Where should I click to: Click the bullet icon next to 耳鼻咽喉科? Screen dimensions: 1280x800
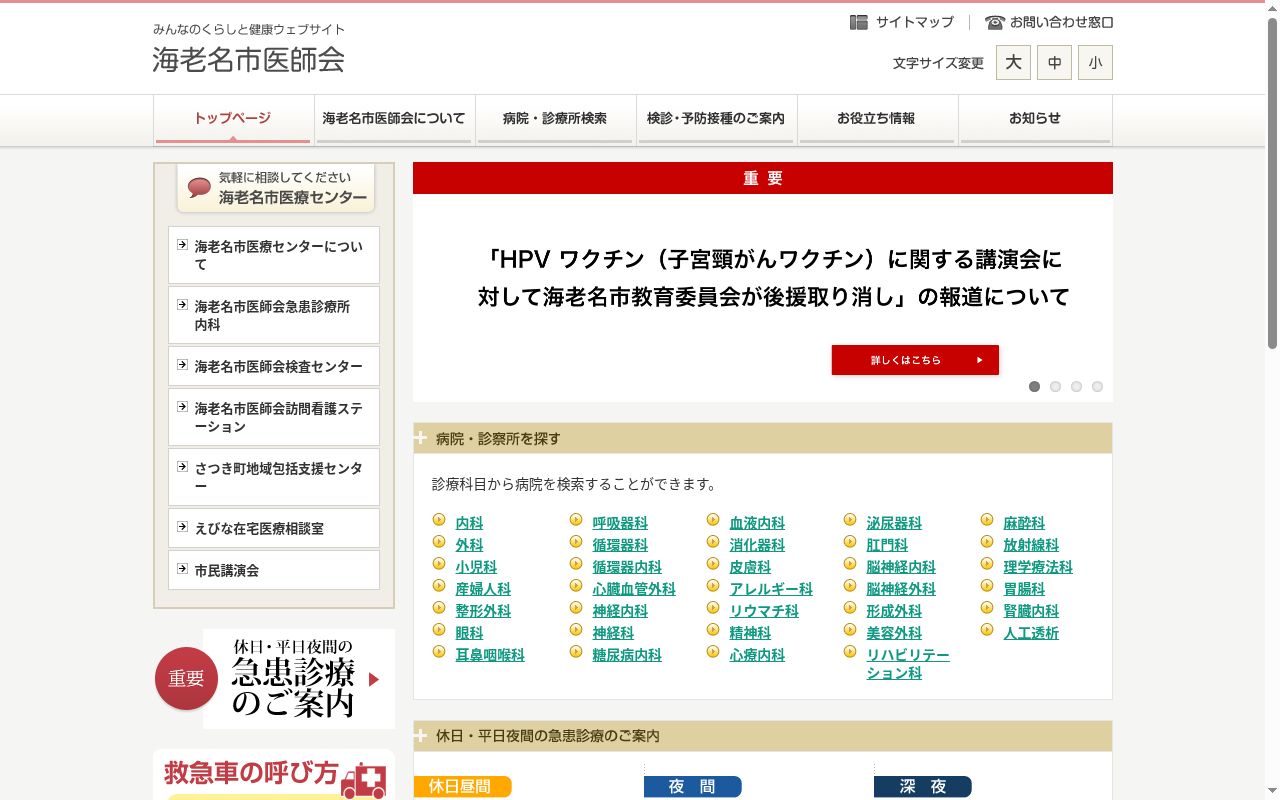[439, 653]
